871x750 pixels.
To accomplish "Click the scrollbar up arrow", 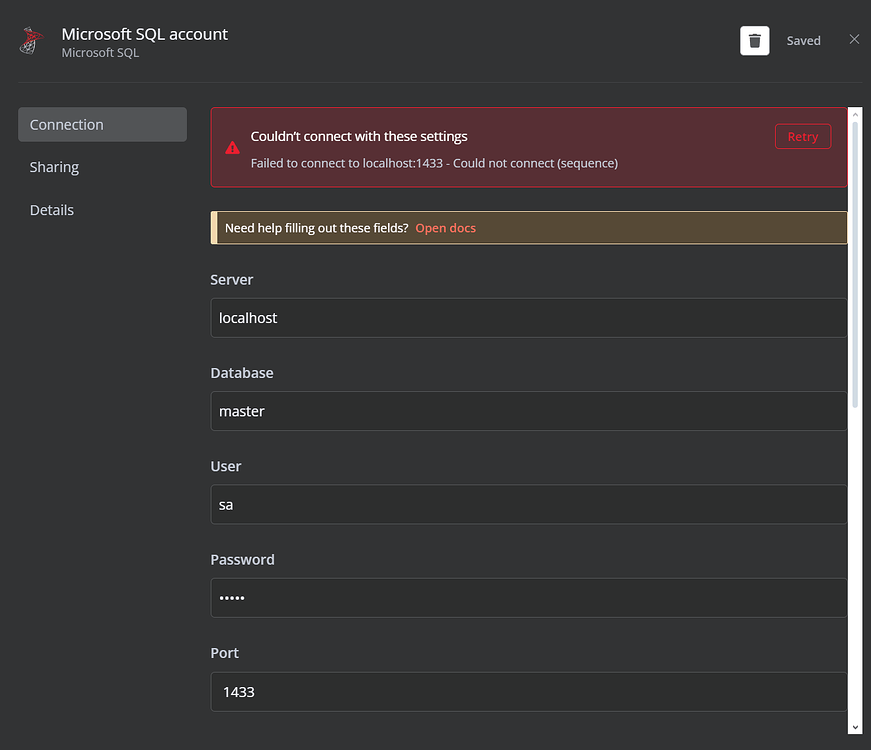I will tap(855, 115).
